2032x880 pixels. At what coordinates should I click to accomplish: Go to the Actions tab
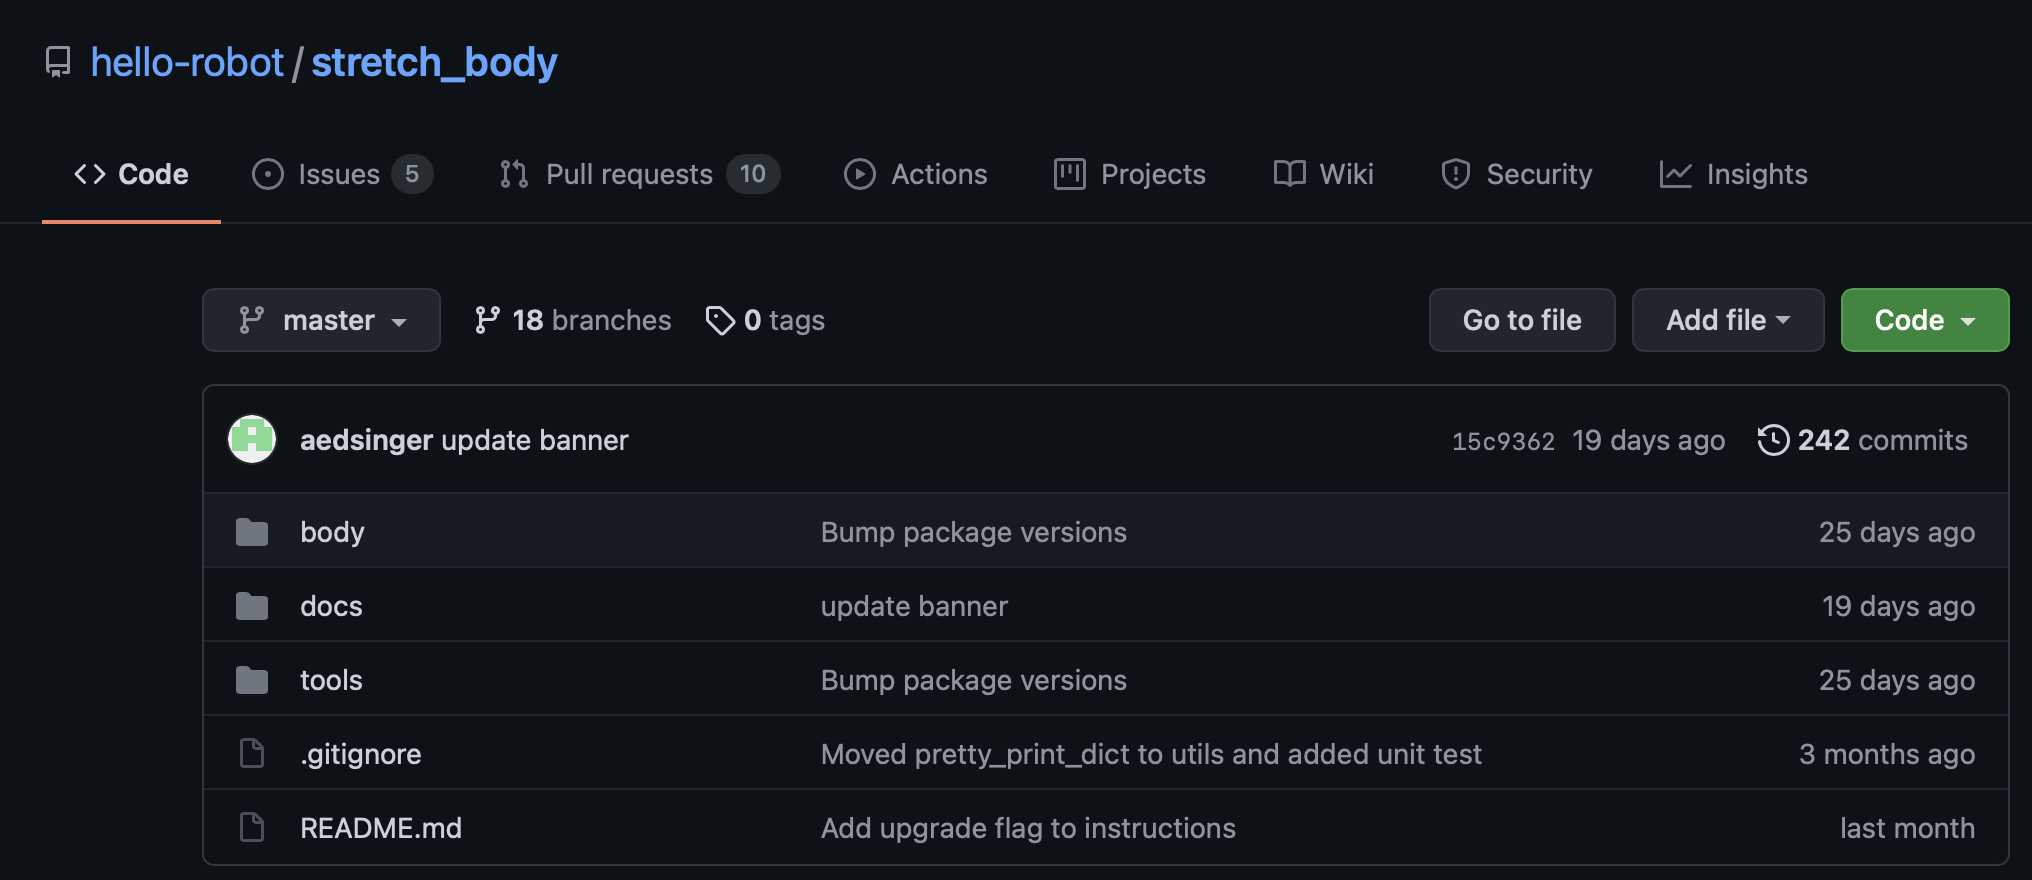[915, 174]
